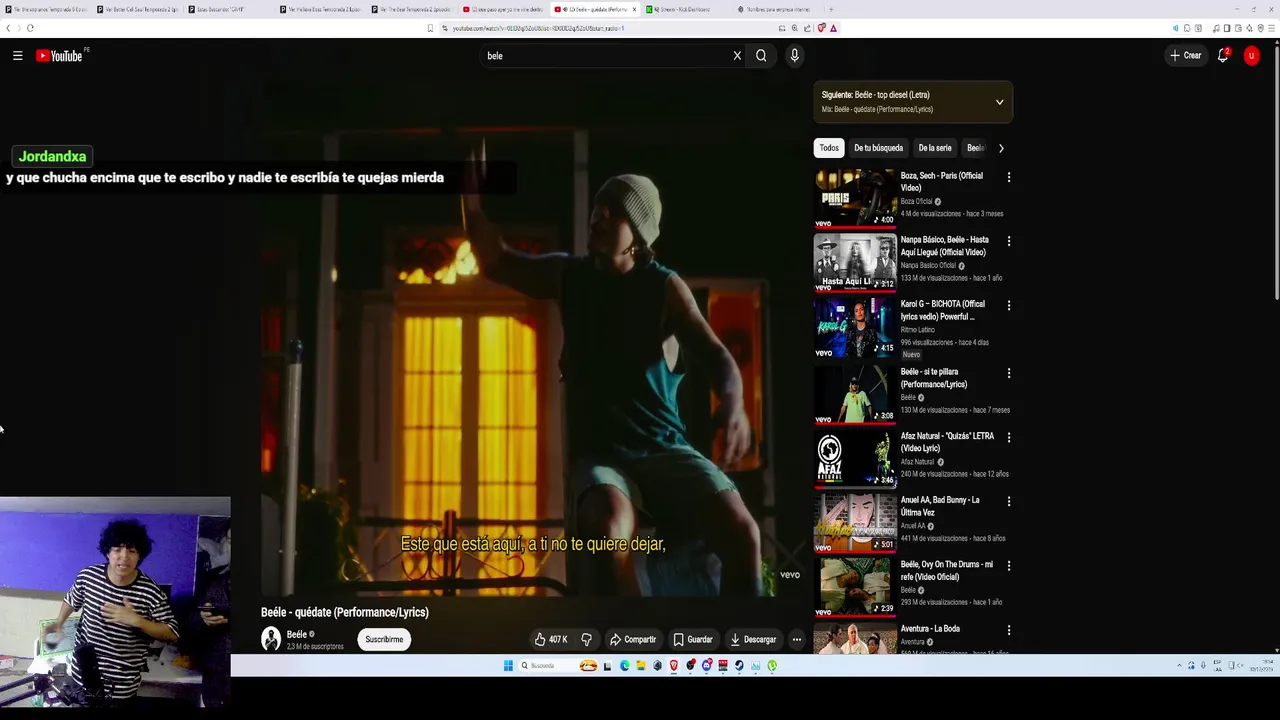Open options for 'mi refe' video
Image resolution: width=1280 pixels, height=720 pixels.
pos(1008,565)
